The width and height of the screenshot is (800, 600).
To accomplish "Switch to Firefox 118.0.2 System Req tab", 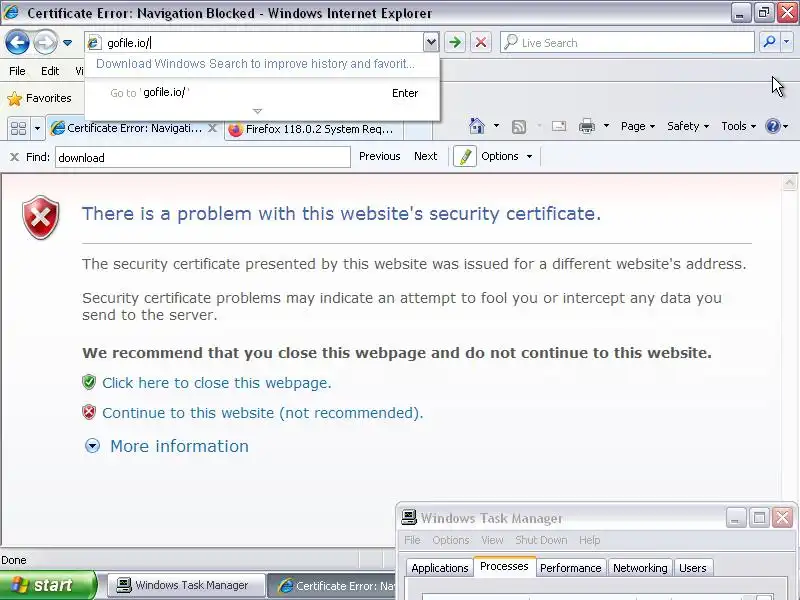I will tap(313, 129).
